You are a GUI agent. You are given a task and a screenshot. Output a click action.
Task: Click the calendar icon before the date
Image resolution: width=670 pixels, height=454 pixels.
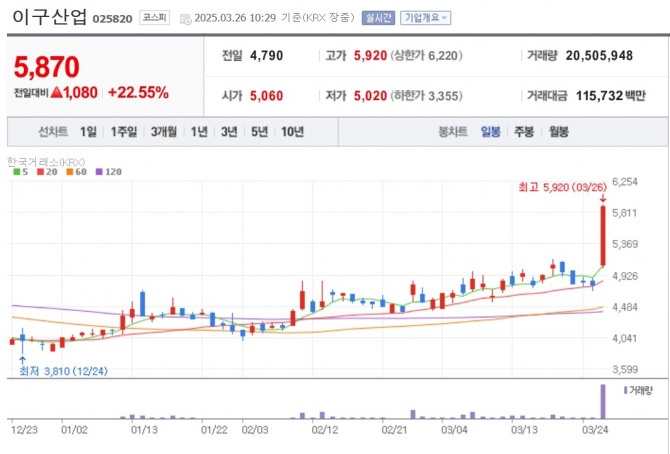(185, 19)
